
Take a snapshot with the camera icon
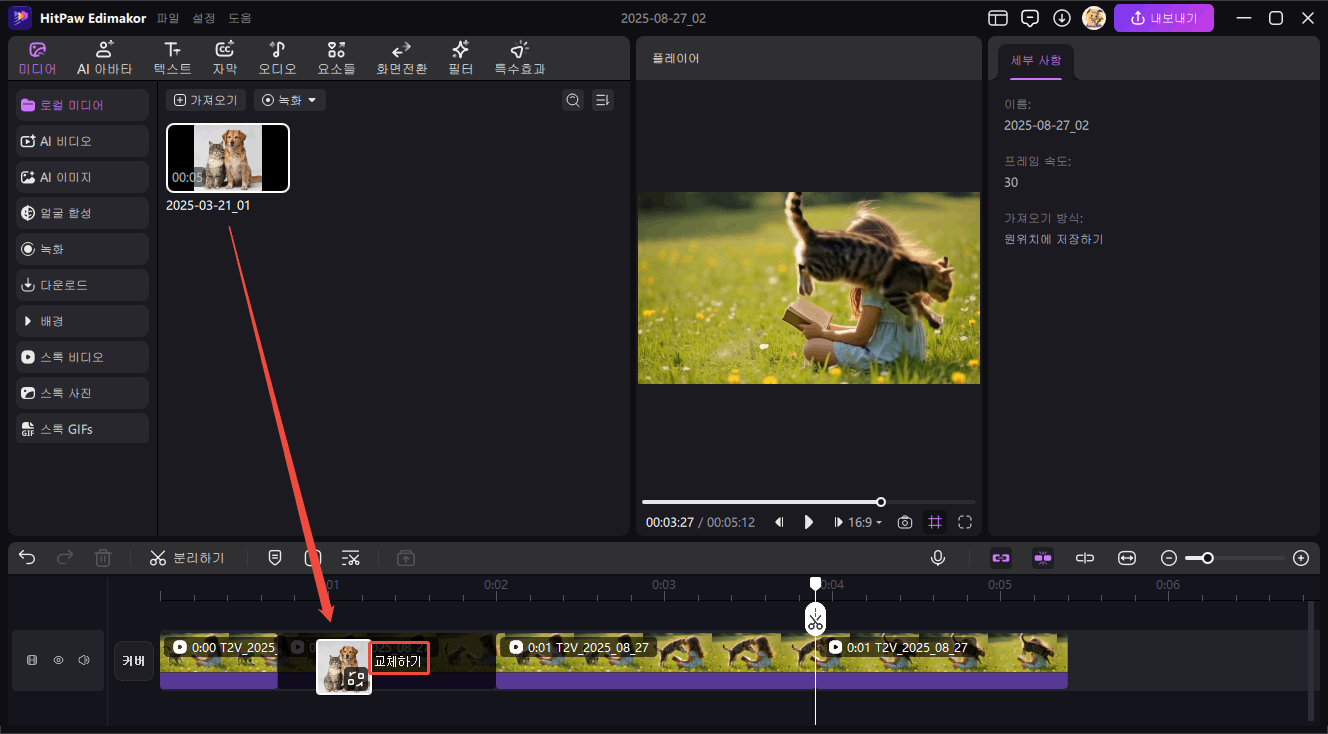(x=904, y=522)
